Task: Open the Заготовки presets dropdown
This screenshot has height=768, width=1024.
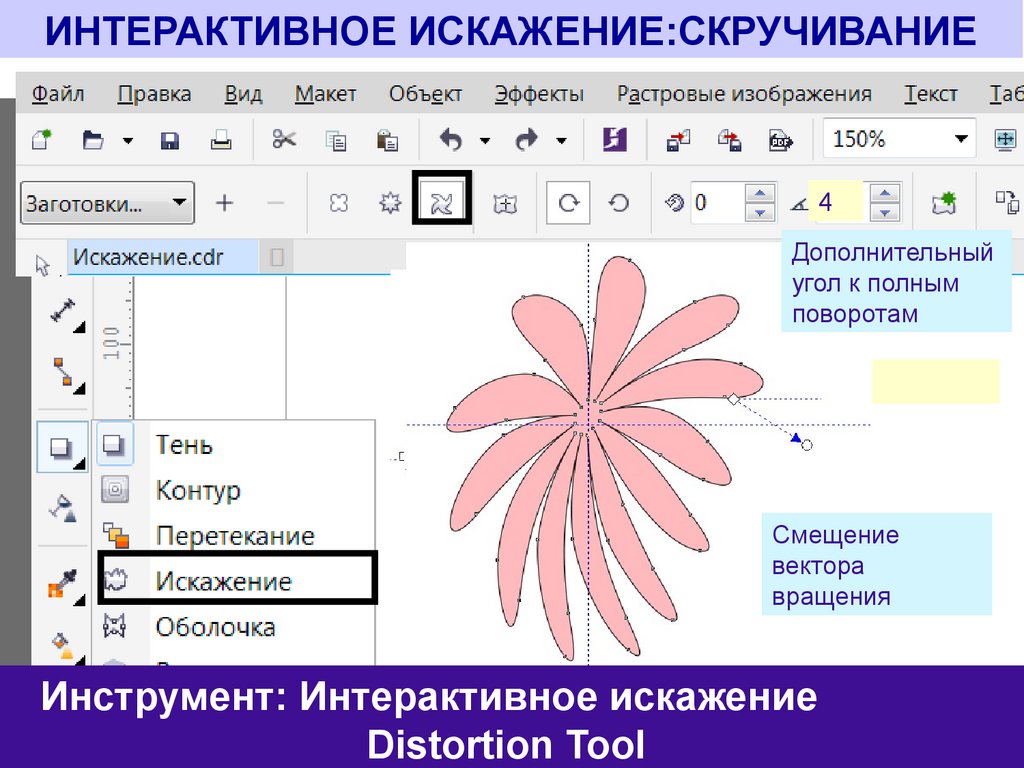Action: pyautogui.click(x=107, y=203)
